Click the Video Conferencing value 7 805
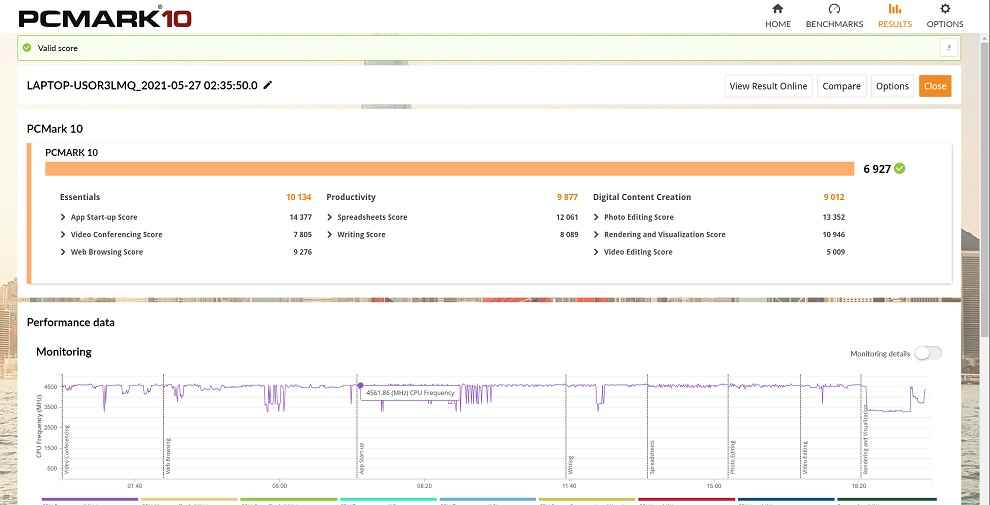Viewport: 990px width, 505px height. point(302,235)
